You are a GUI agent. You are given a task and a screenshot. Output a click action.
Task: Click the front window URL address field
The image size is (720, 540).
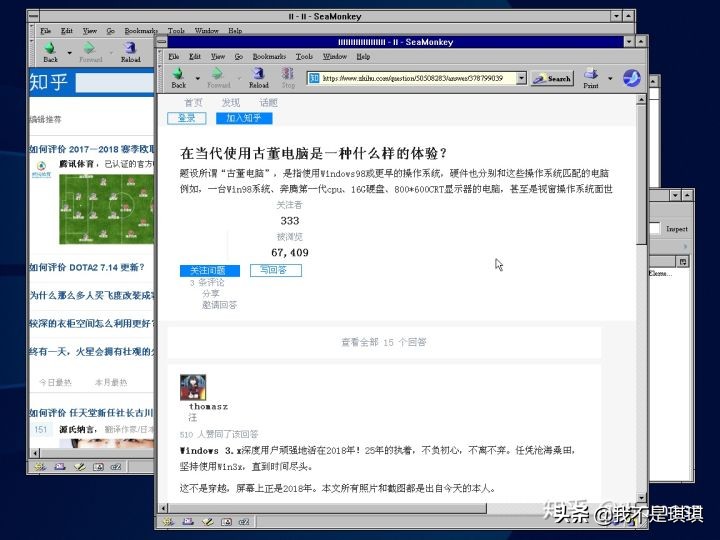click(x=418, y=79)
